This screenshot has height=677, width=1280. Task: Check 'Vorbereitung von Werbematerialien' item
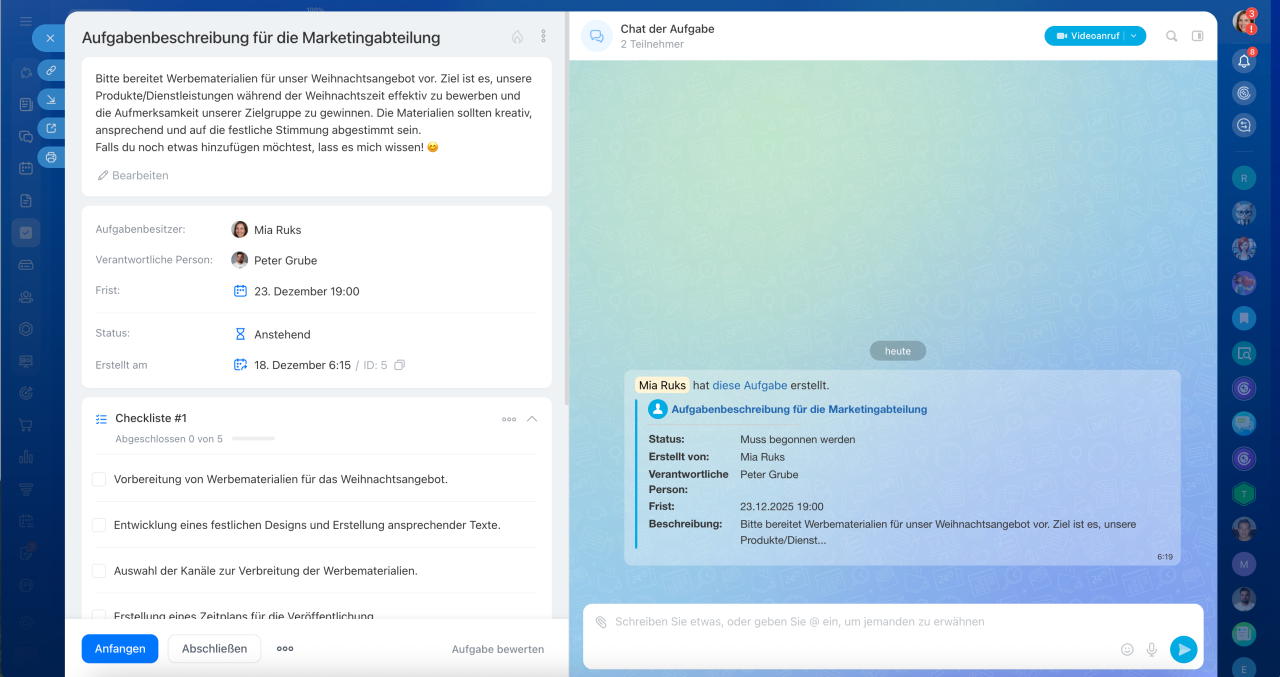[x=99, y=479]
